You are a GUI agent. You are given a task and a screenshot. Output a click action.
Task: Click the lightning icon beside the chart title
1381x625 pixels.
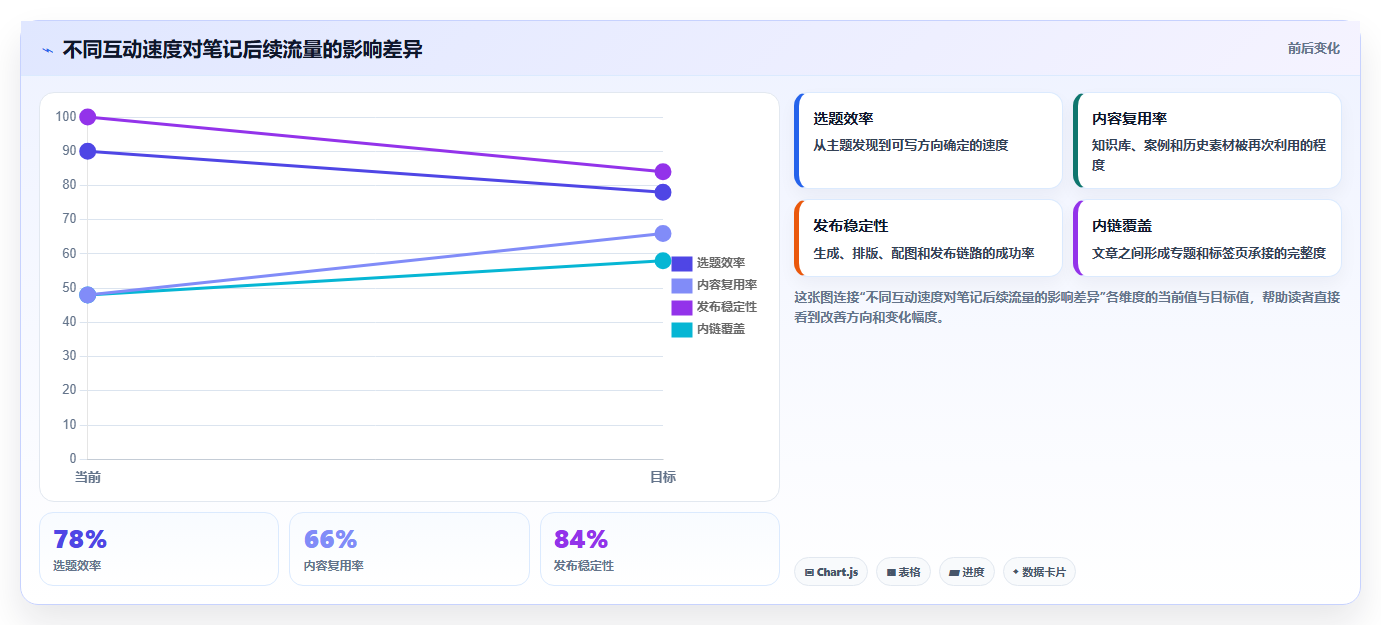[47, 50]
